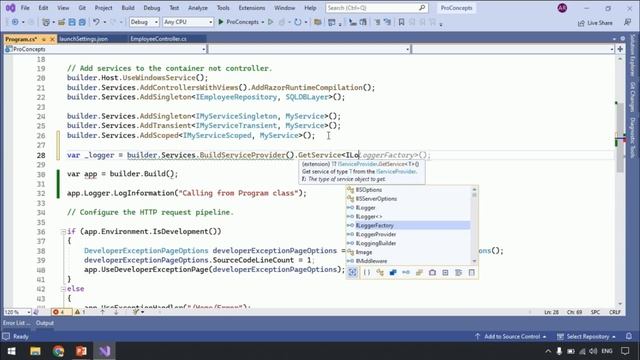
Task: Start debugging ProConcepts
Action: [238, 22]
